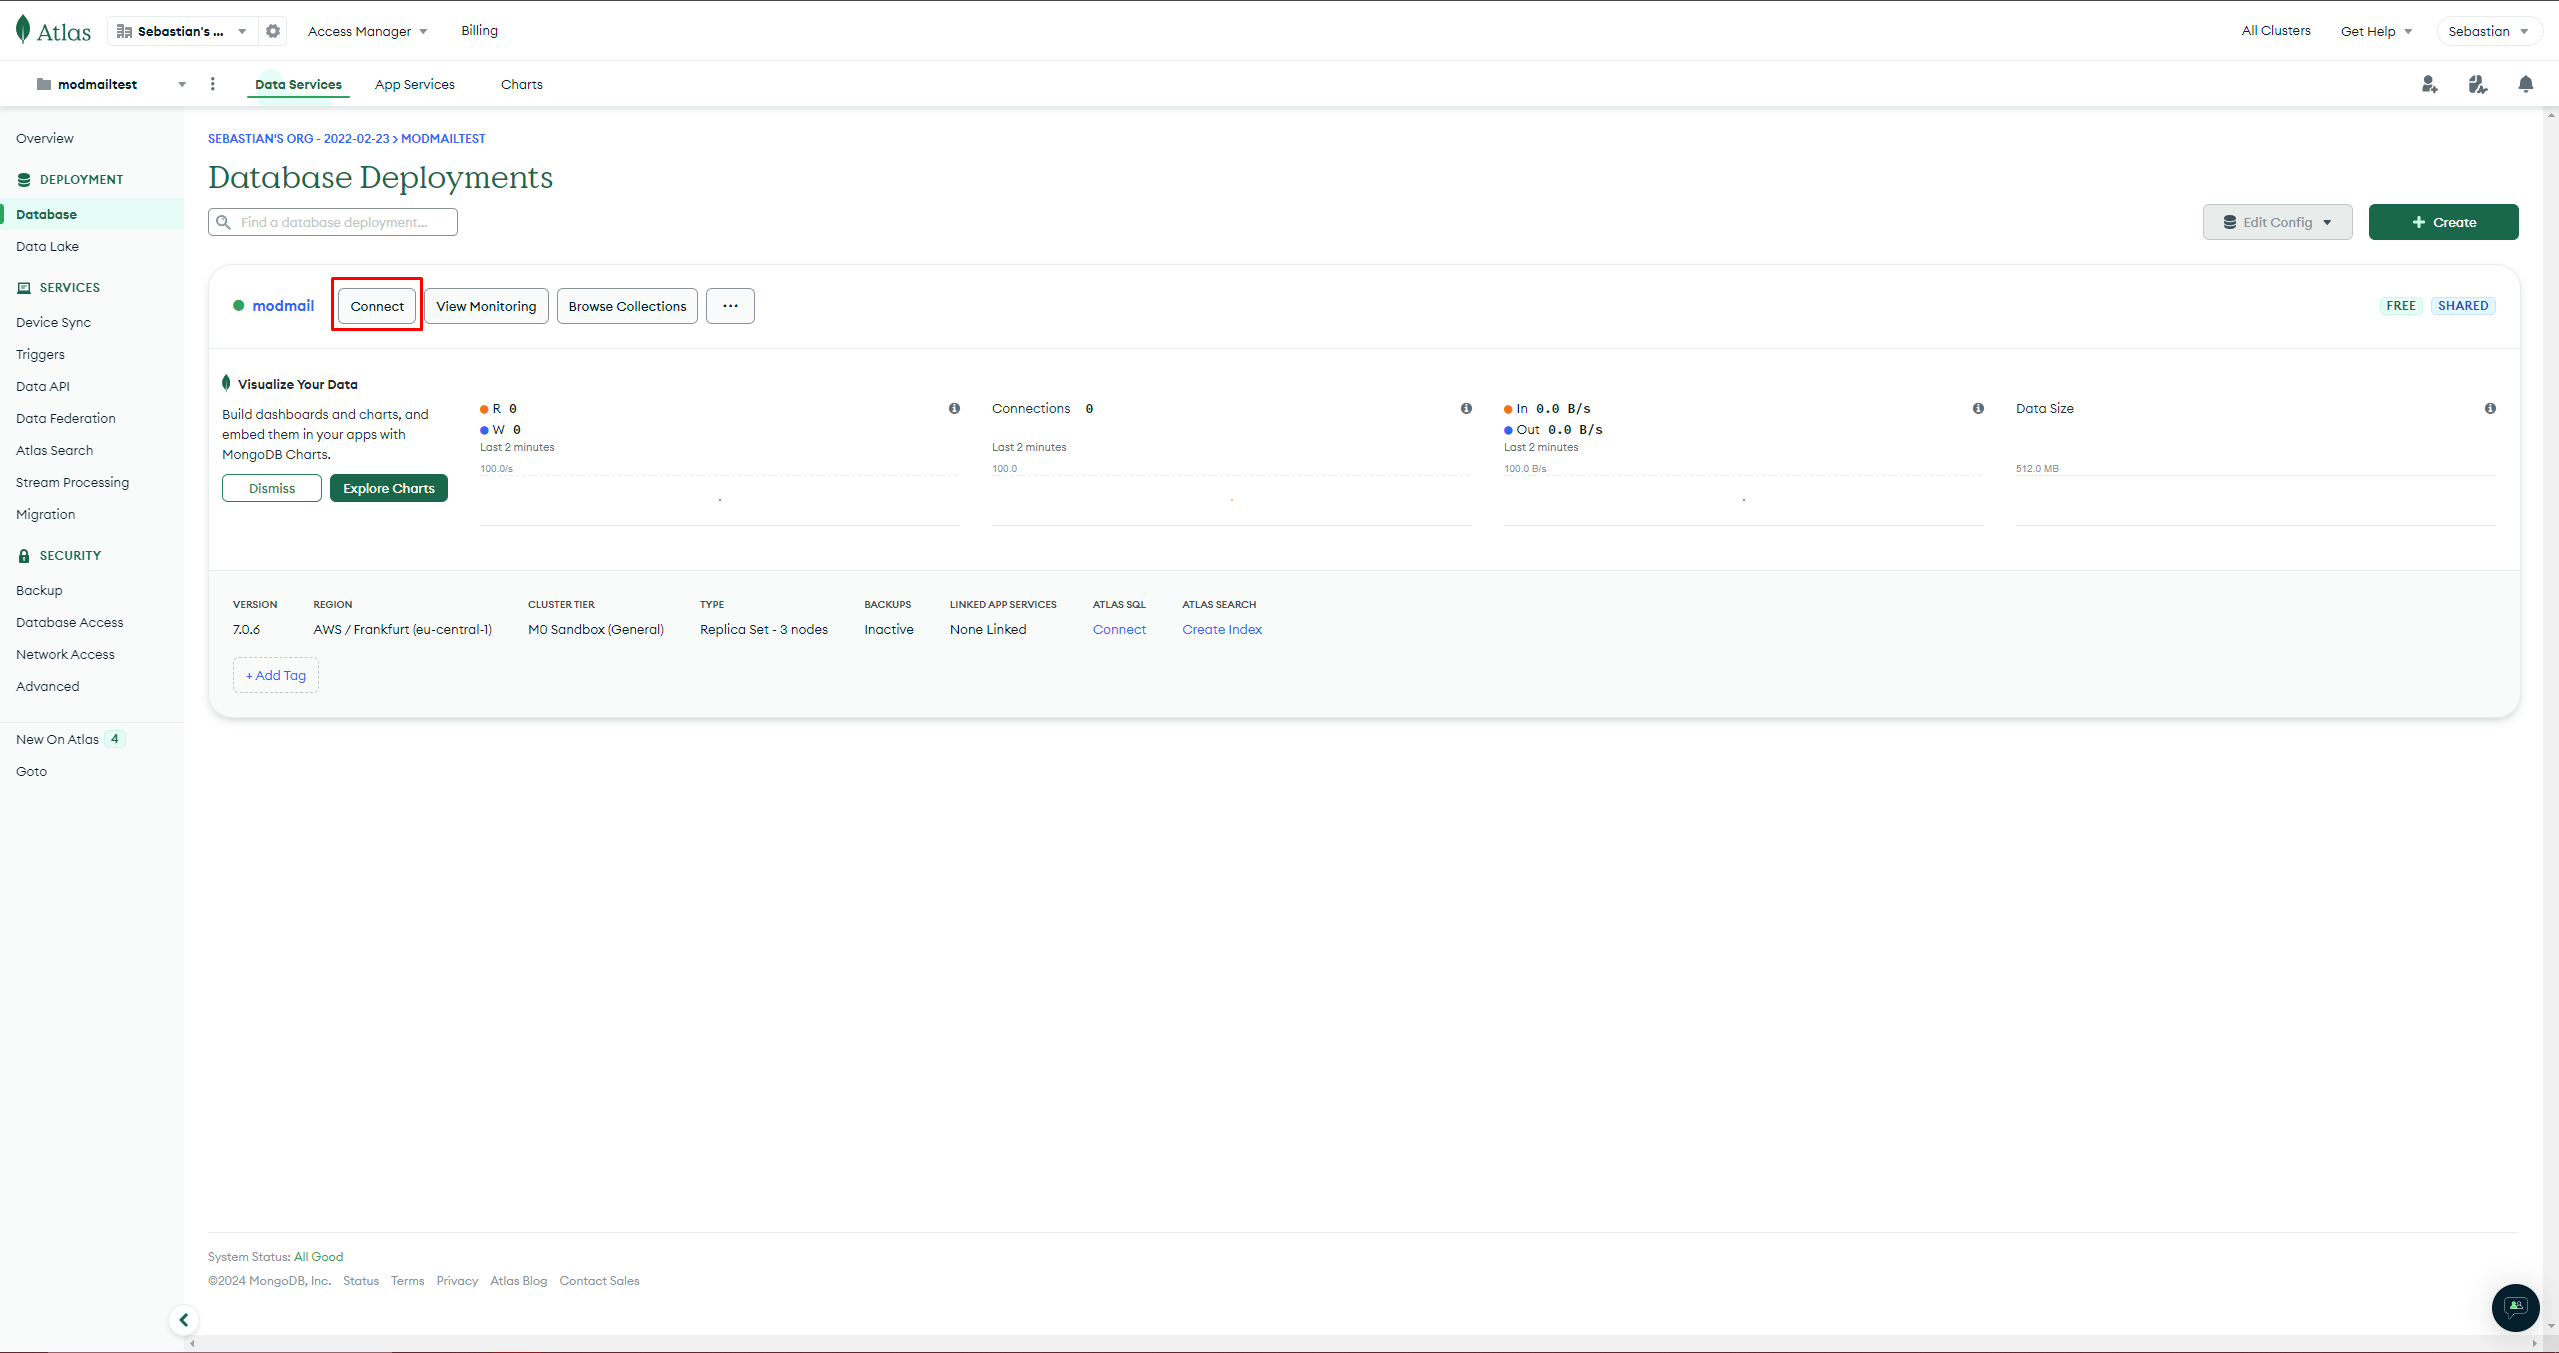Screen dimensions: 2559x1353
Task: Click Sebastian's Org breadcrumb link
Action: 298,138
